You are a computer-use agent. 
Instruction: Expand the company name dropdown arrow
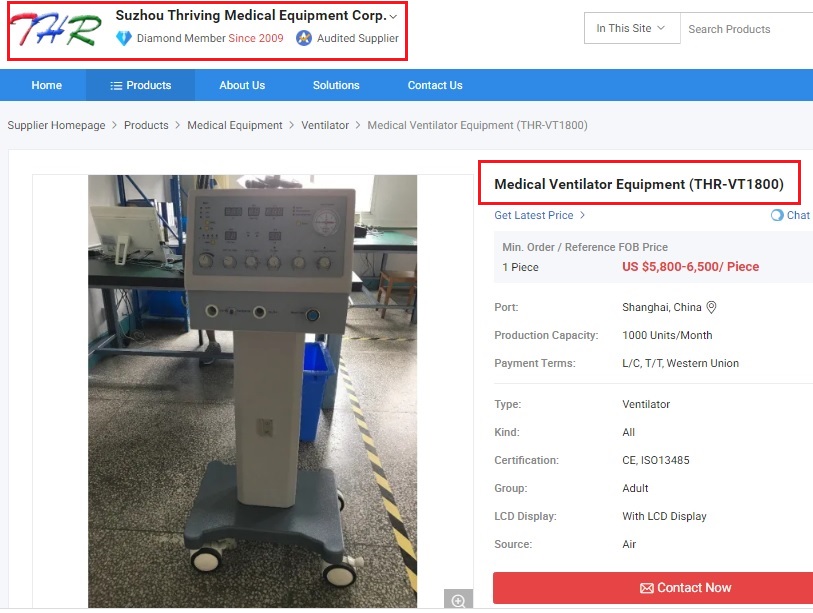(394, 17)
